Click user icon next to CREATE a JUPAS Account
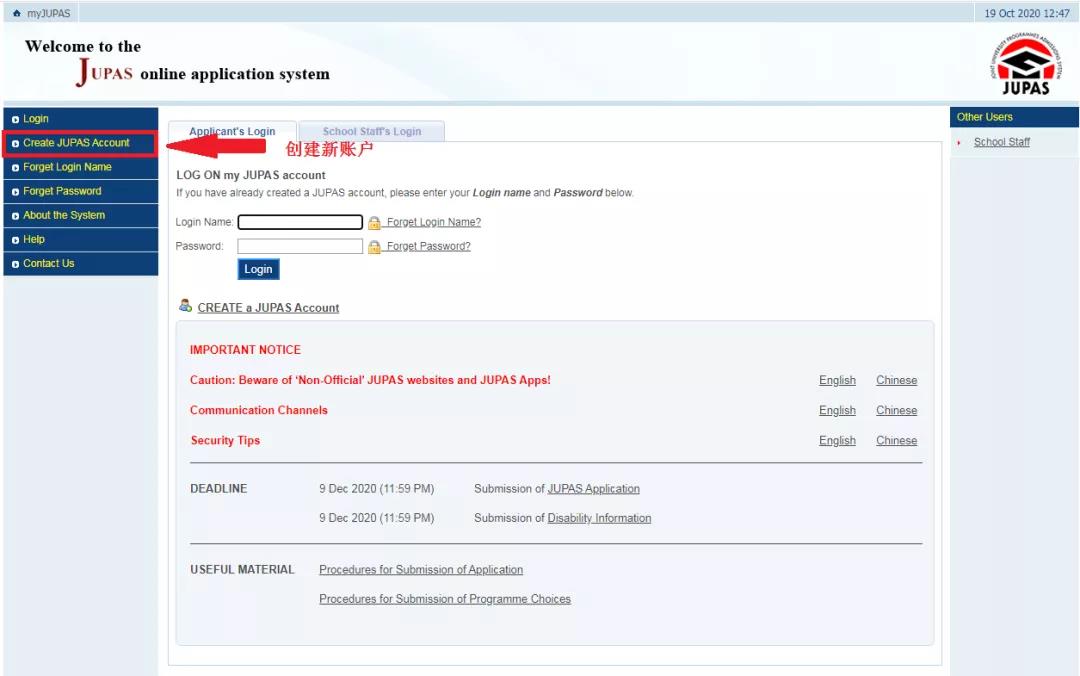The image size is (1080, 676). click(x=185, y=305)
